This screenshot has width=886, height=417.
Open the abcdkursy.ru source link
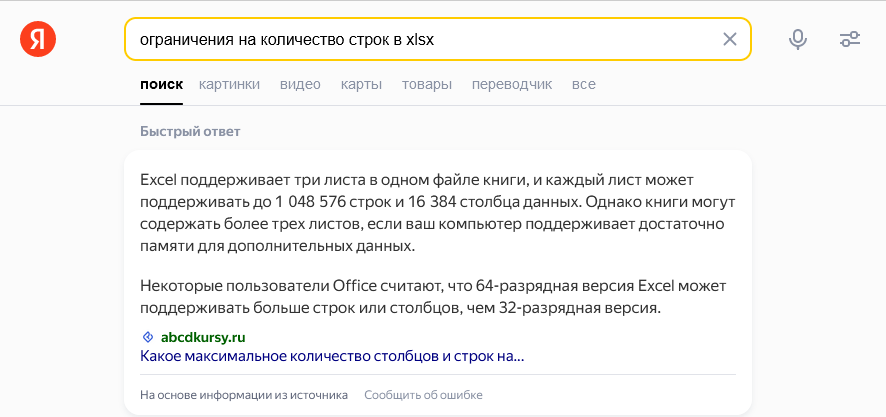point(203,337)
